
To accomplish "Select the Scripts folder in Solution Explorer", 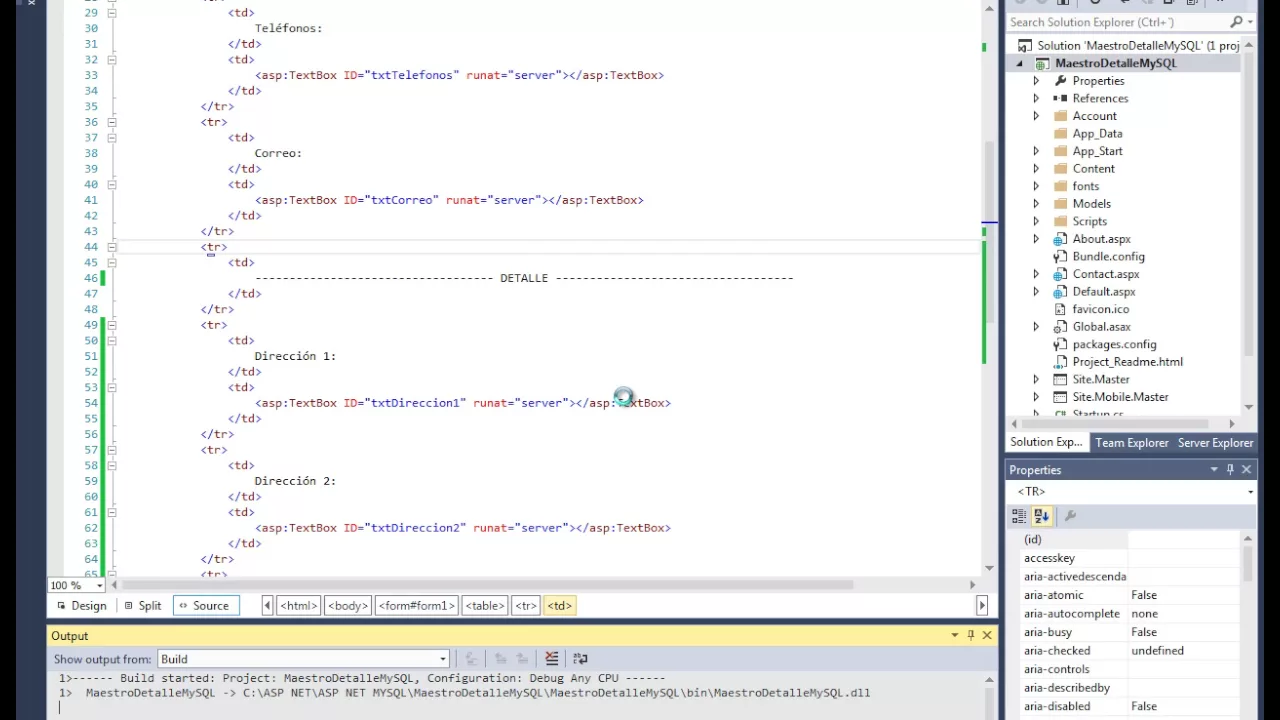I will point(1089,221).
